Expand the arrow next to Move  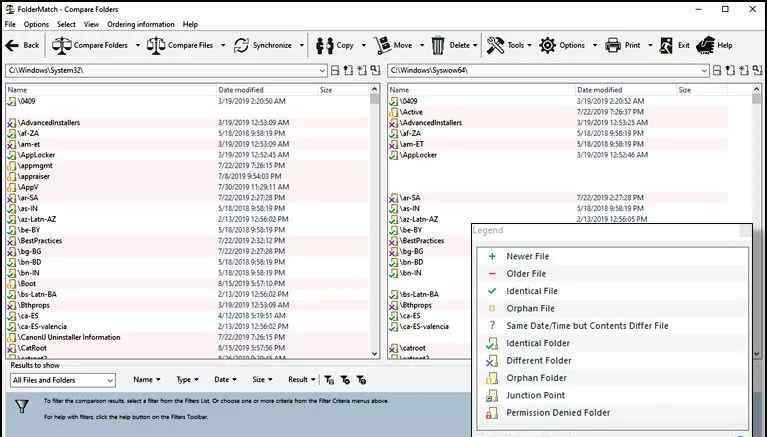[422, 45]
